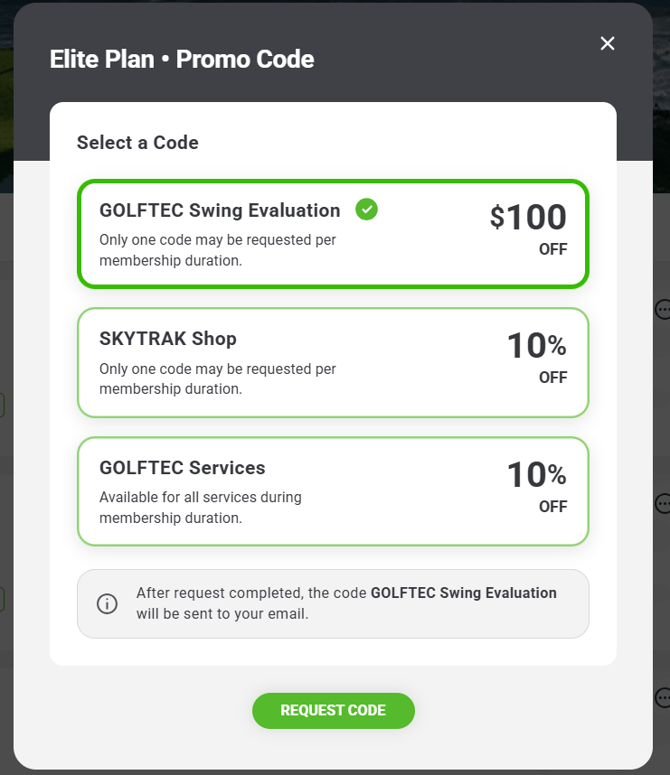
Task: Click the "will be sent to your email" text
Action: pos(222,613)
